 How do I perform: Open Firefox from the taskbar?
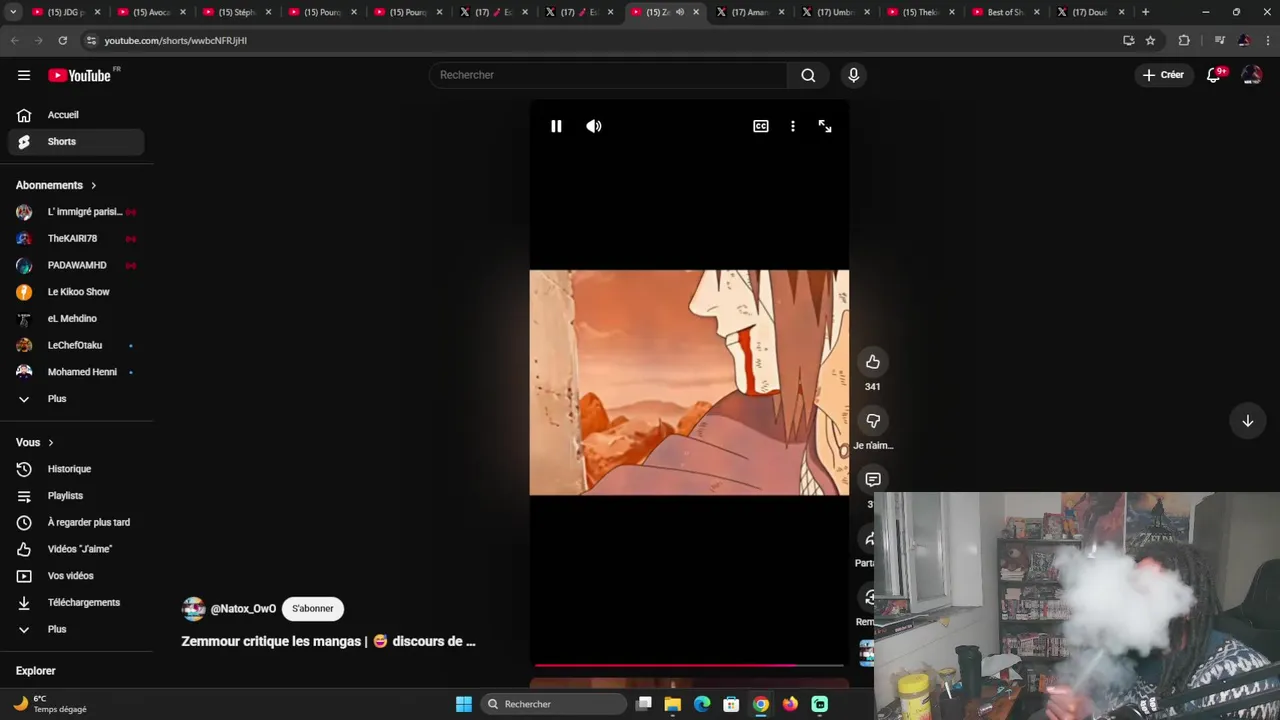tap(790, 704)
